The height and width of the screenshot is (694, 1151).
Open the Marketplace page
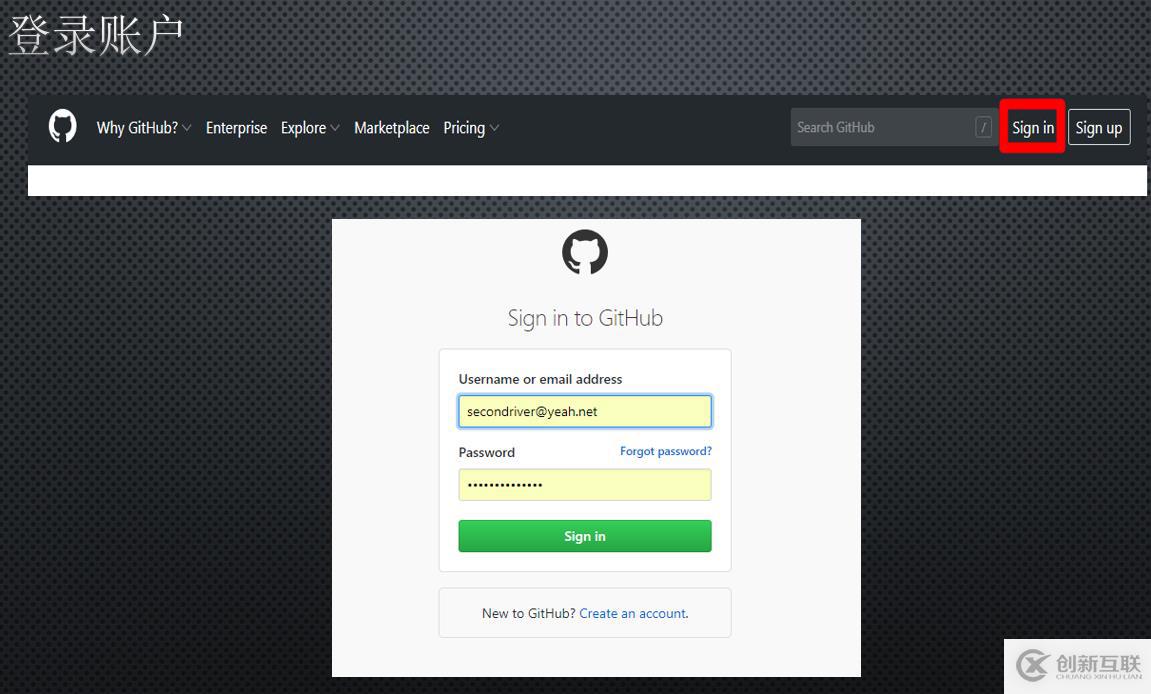pyautogui.click(x=391, y=128)
